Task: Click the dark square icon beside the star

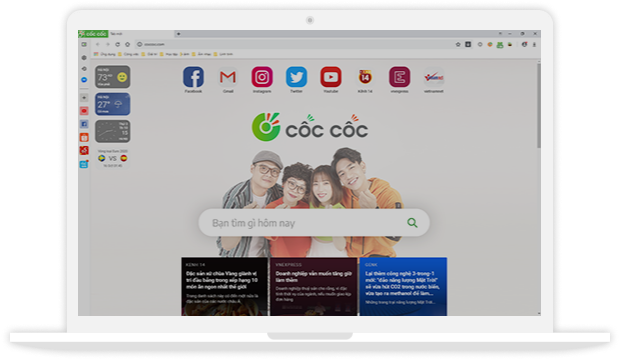Action: (x=468, y=44)
